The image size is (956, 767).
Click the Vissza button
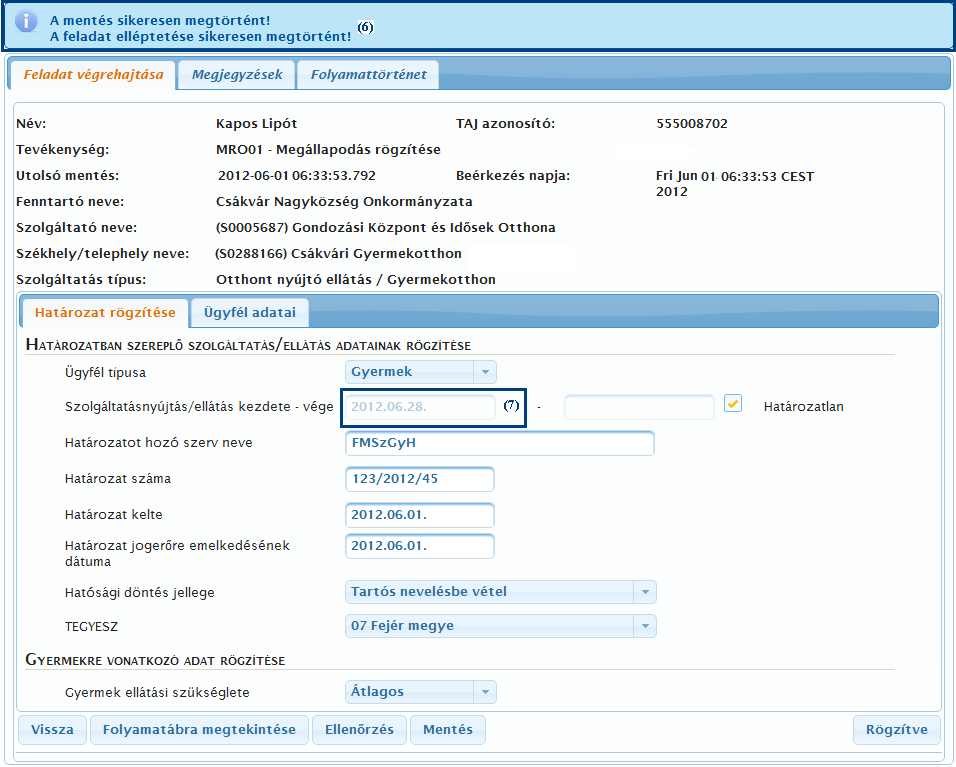coord(52,730)
